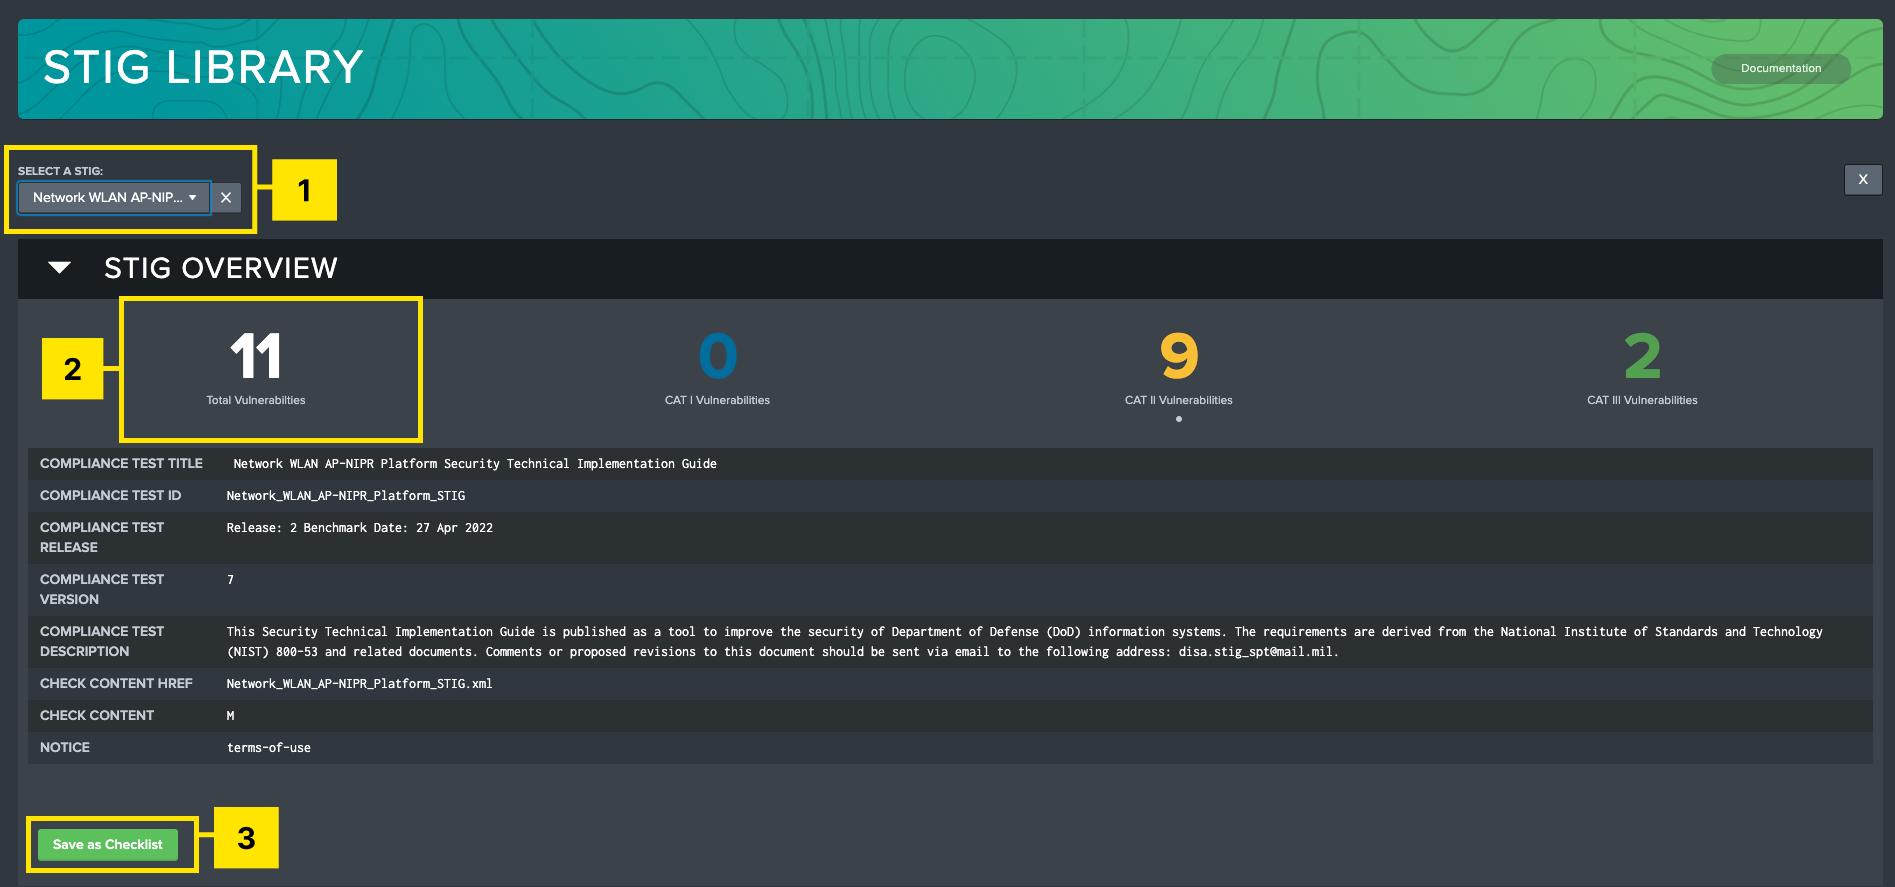This screenshot has height=887, width=1895.
Task: Click the CHECK CONTENT HREF label
Action: (x=116, y=684)
